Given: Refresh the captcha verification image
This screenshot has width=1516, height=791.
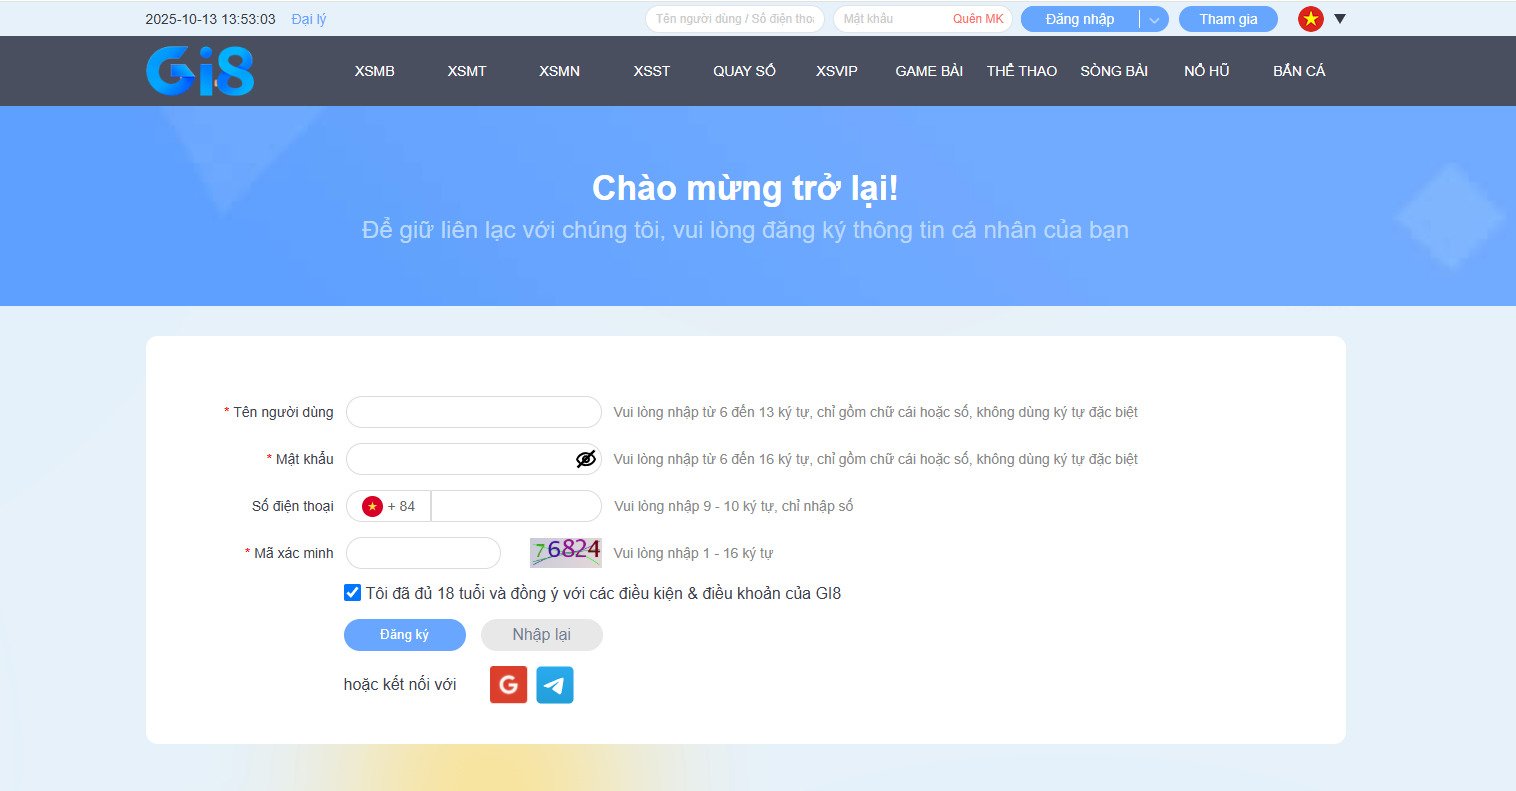Looking at the screenshot, I should click(x=565, y=552).
